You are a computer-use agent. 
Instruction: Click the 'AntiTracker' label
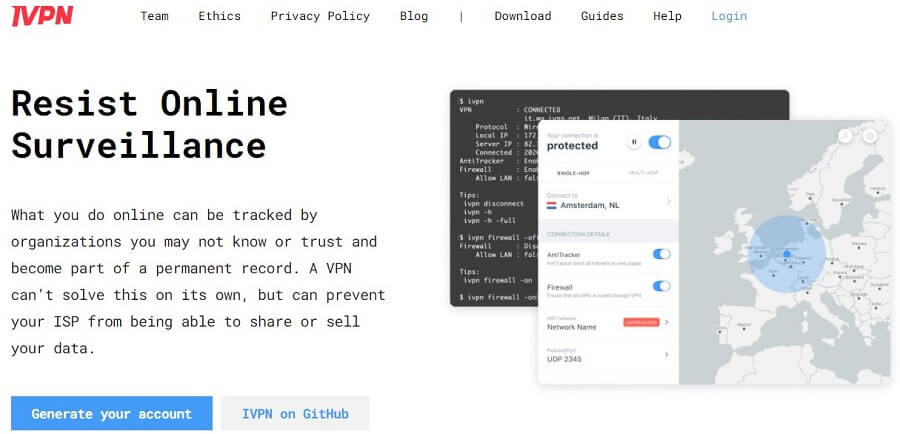point(564,254)
